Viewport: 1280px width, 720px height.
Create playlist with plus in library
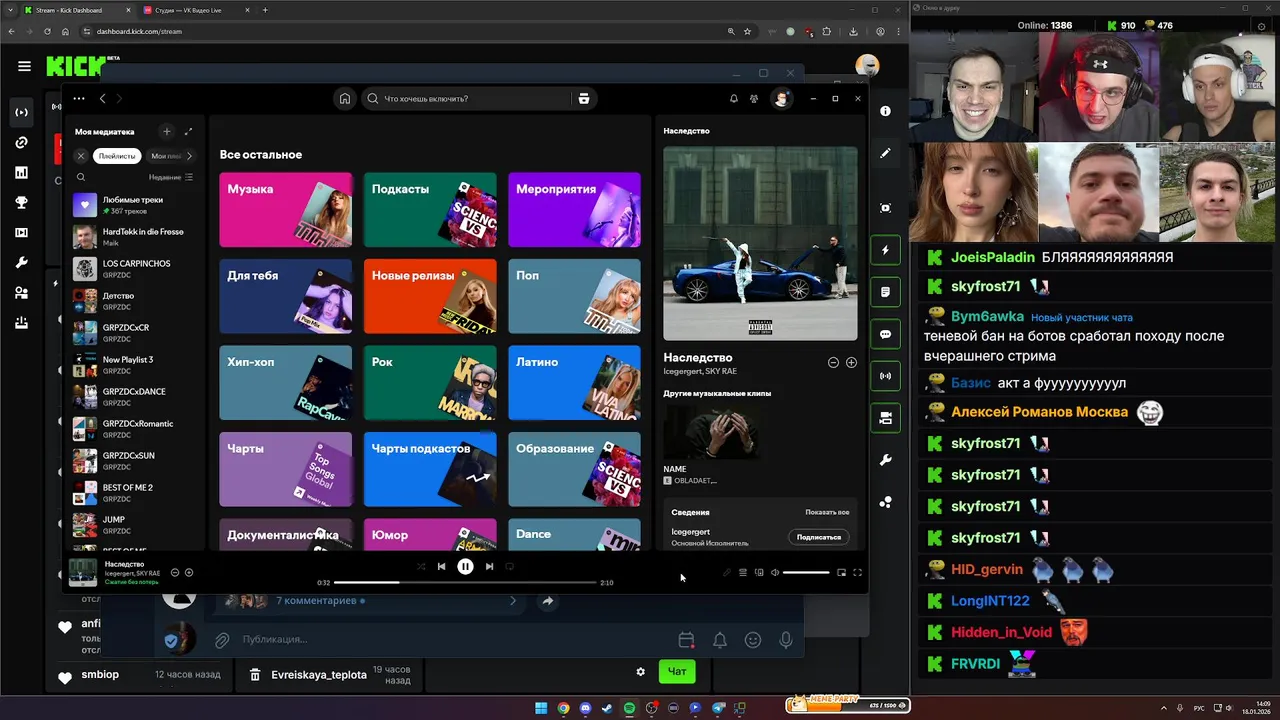point(167,131)
